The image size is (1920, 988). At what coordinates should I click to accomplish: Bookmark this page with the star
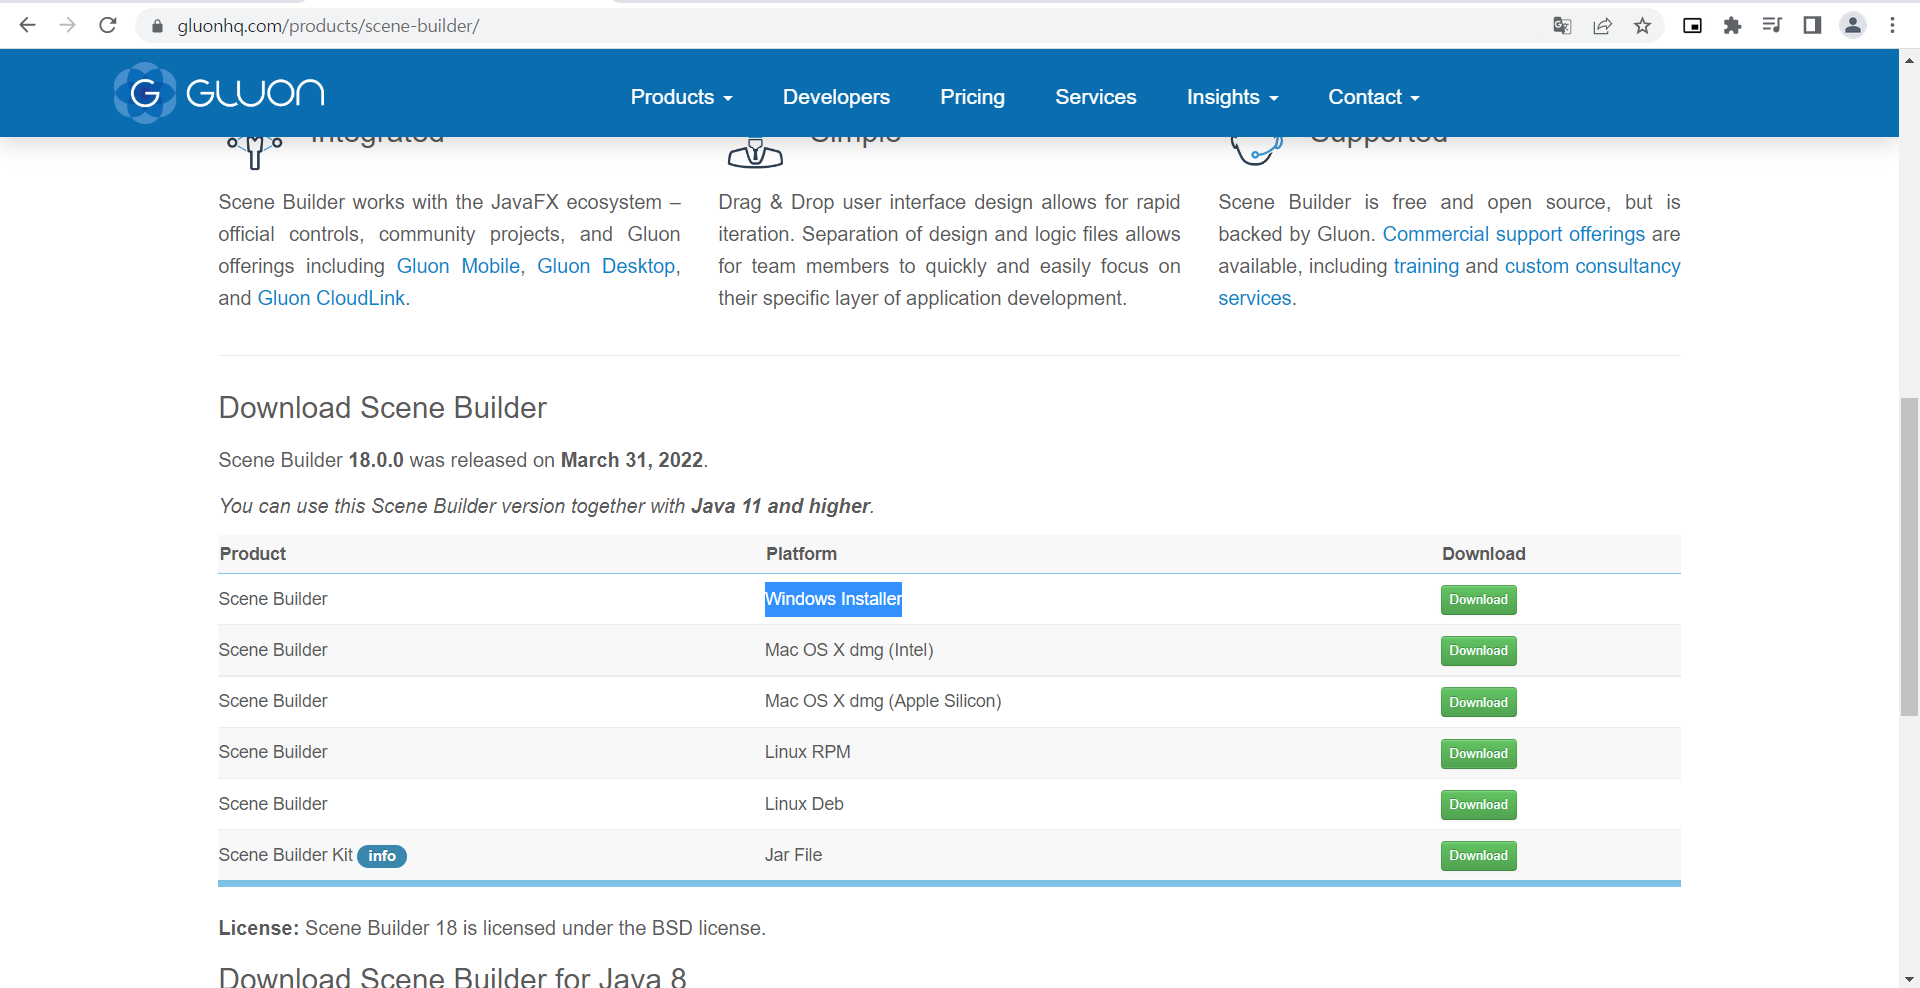(x=1643, y=26)
